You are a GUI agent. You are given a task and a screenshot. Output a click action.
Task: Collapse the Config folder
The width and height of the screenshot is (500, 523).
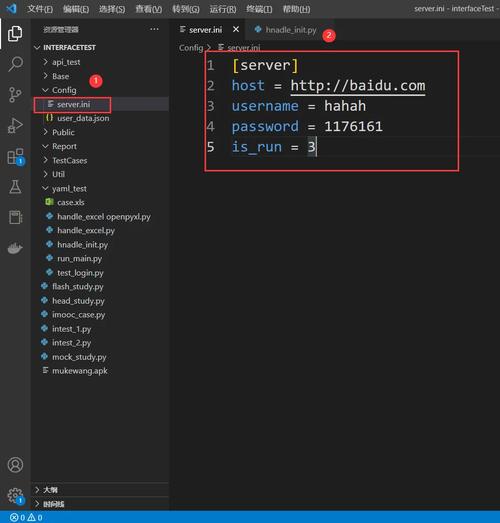[x=64, y=90]
